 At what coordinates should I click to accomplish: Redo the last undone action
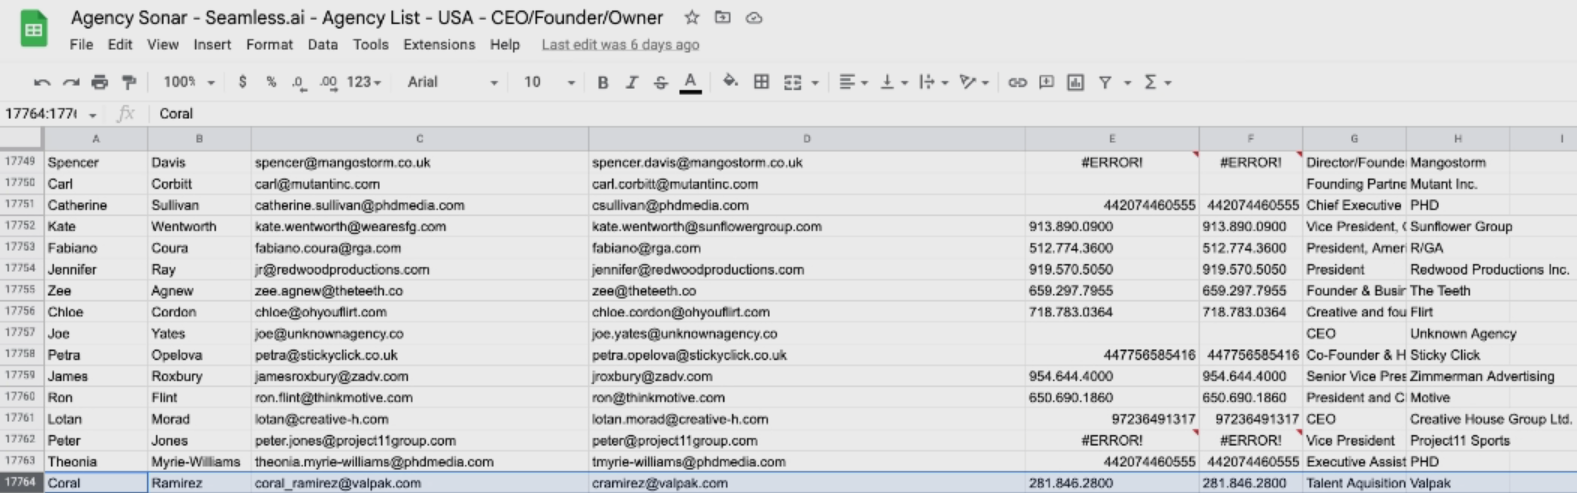(71, 82)
